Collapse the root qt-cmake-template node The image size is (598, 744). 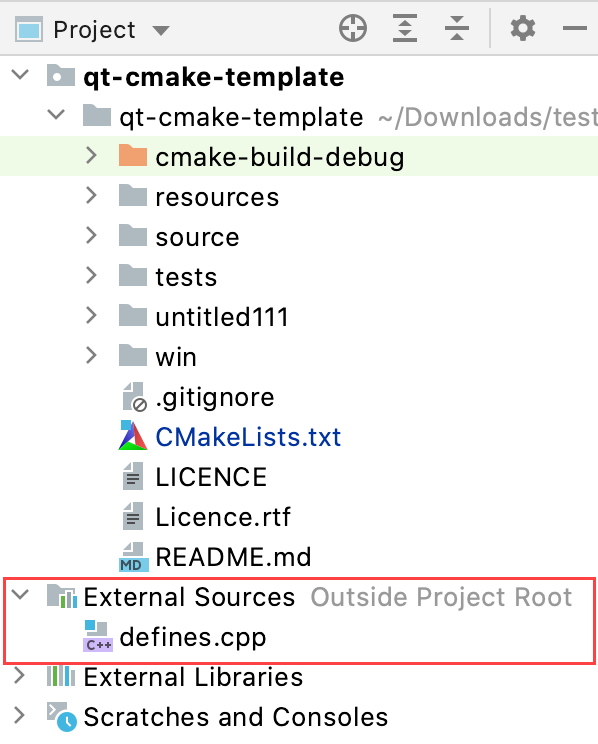[x=20, y=75]
